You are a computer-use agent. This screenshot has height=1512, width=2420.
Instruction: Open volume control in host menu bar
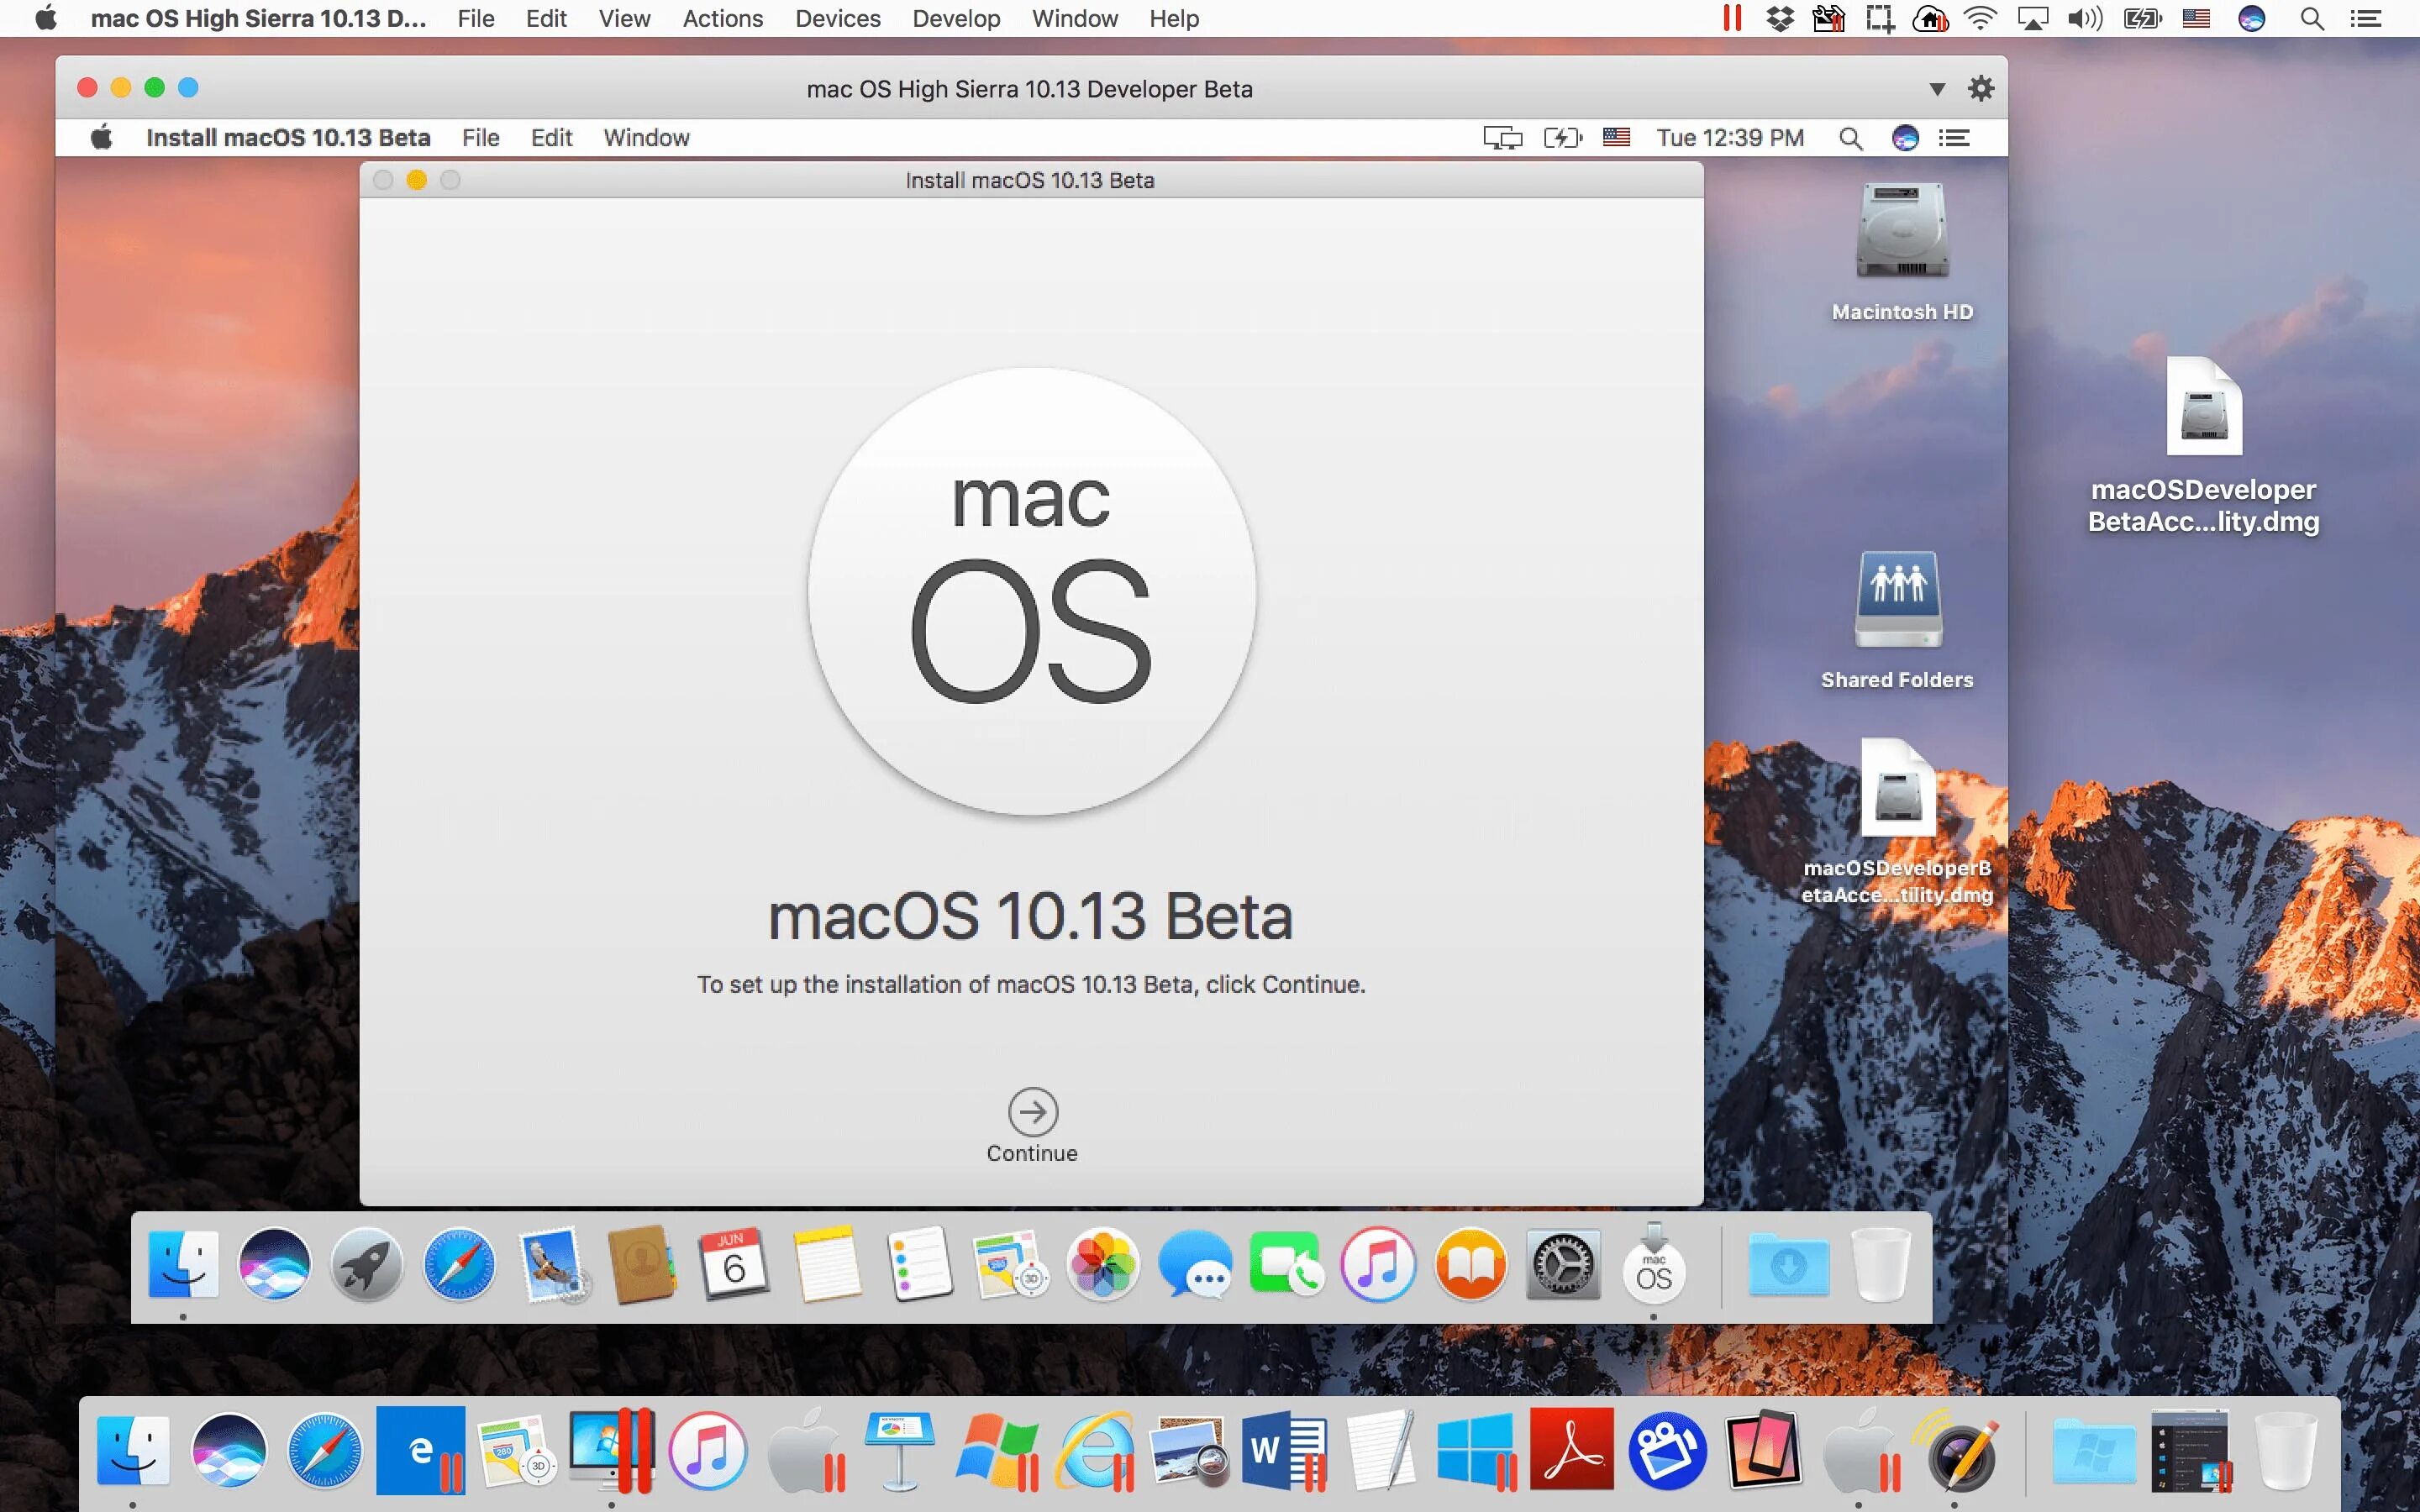[x=2085, y=18]
